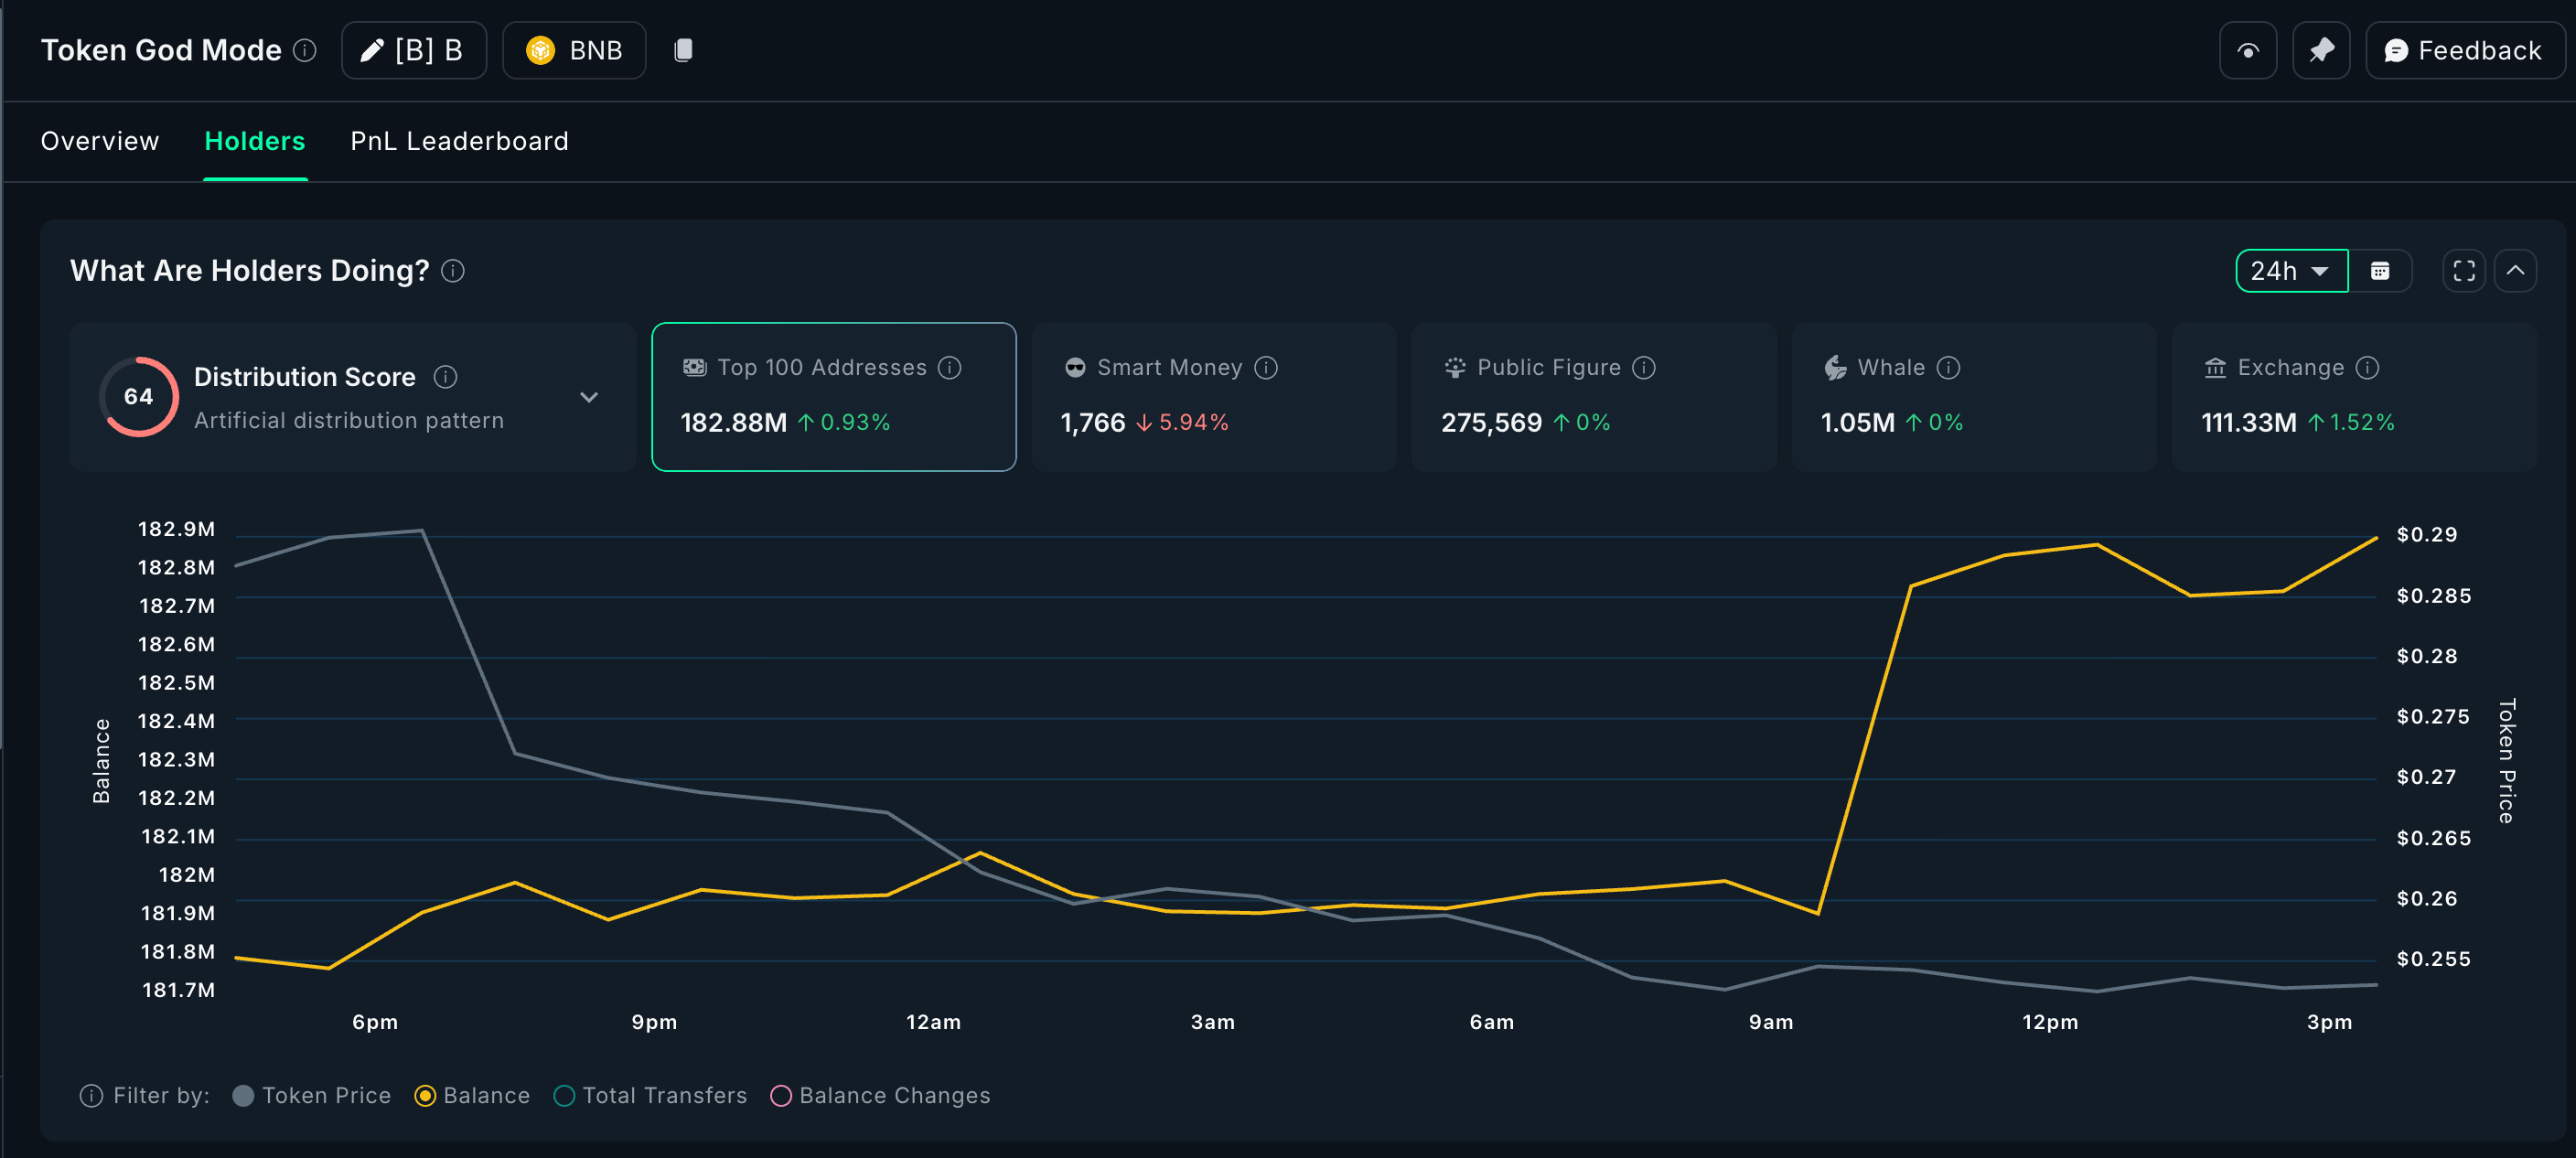
Task: Toggle the Token Price filter
Action: pos(243,1095)
